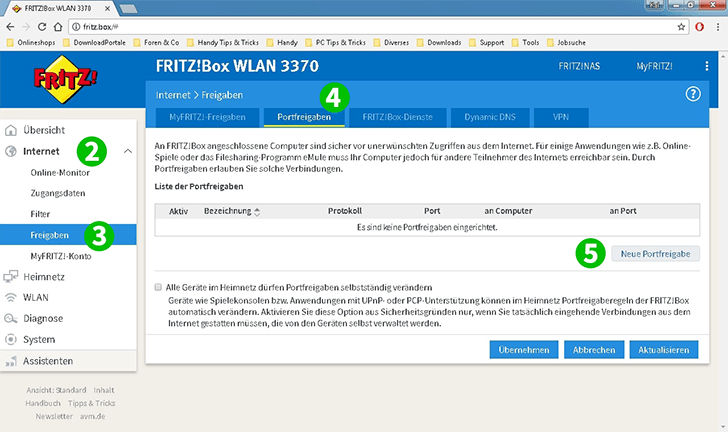Open the Dynamic DNS tab
Screen dimensions: 728x432
(x=490, y=118)
